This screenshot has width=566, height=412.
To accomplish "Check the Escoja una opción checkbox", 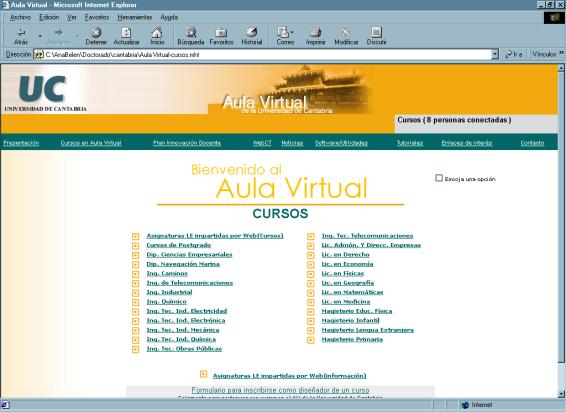I will coord(439,178).
